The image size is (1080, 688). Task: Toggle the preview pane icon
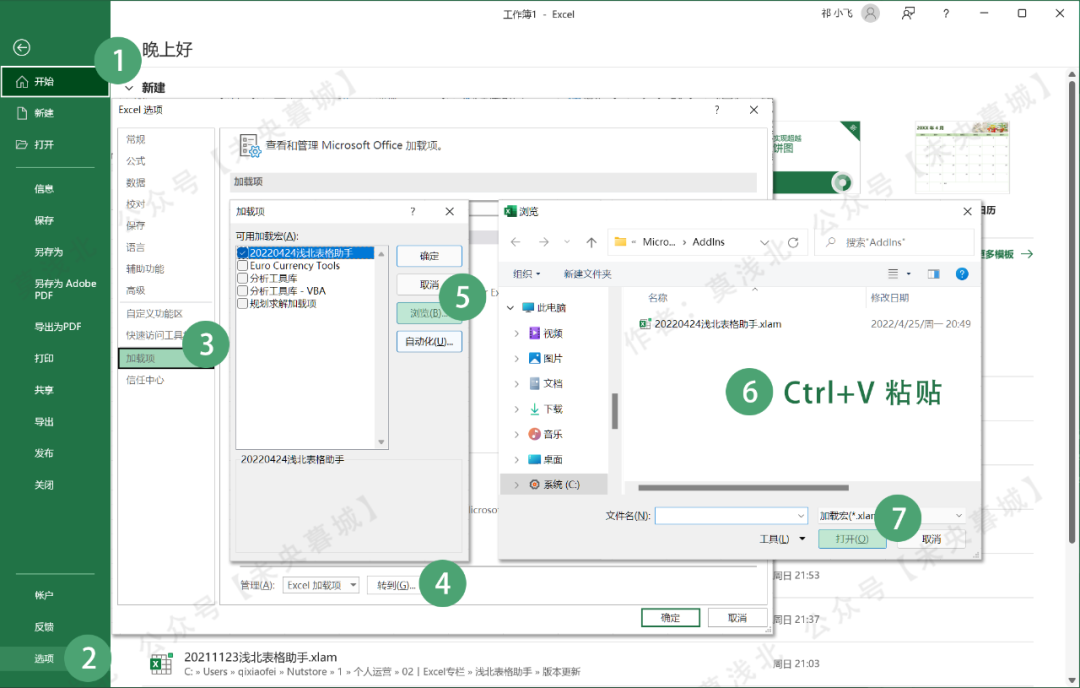pos(933,273)
